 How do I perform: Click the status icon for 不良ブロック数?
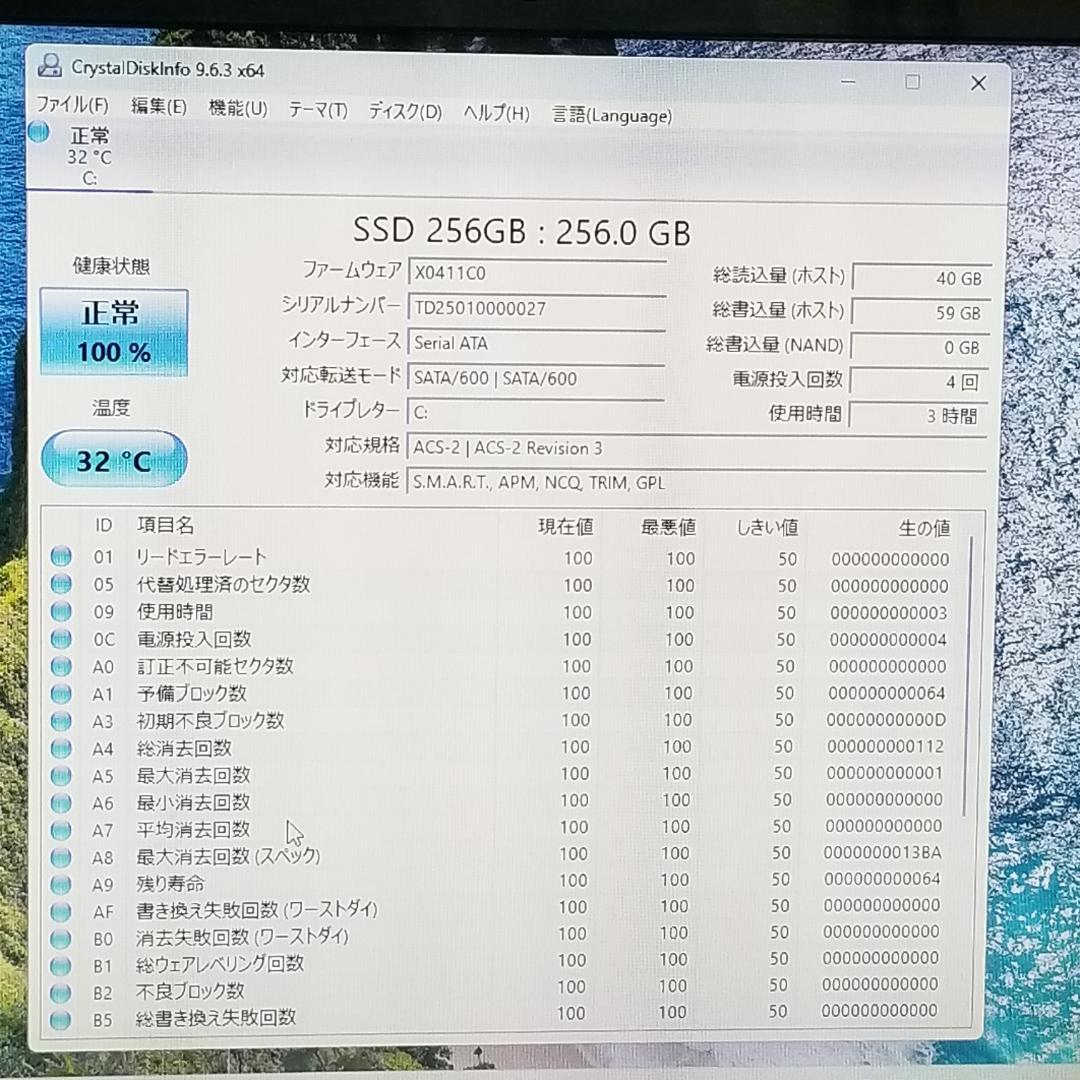click(60, 992)
